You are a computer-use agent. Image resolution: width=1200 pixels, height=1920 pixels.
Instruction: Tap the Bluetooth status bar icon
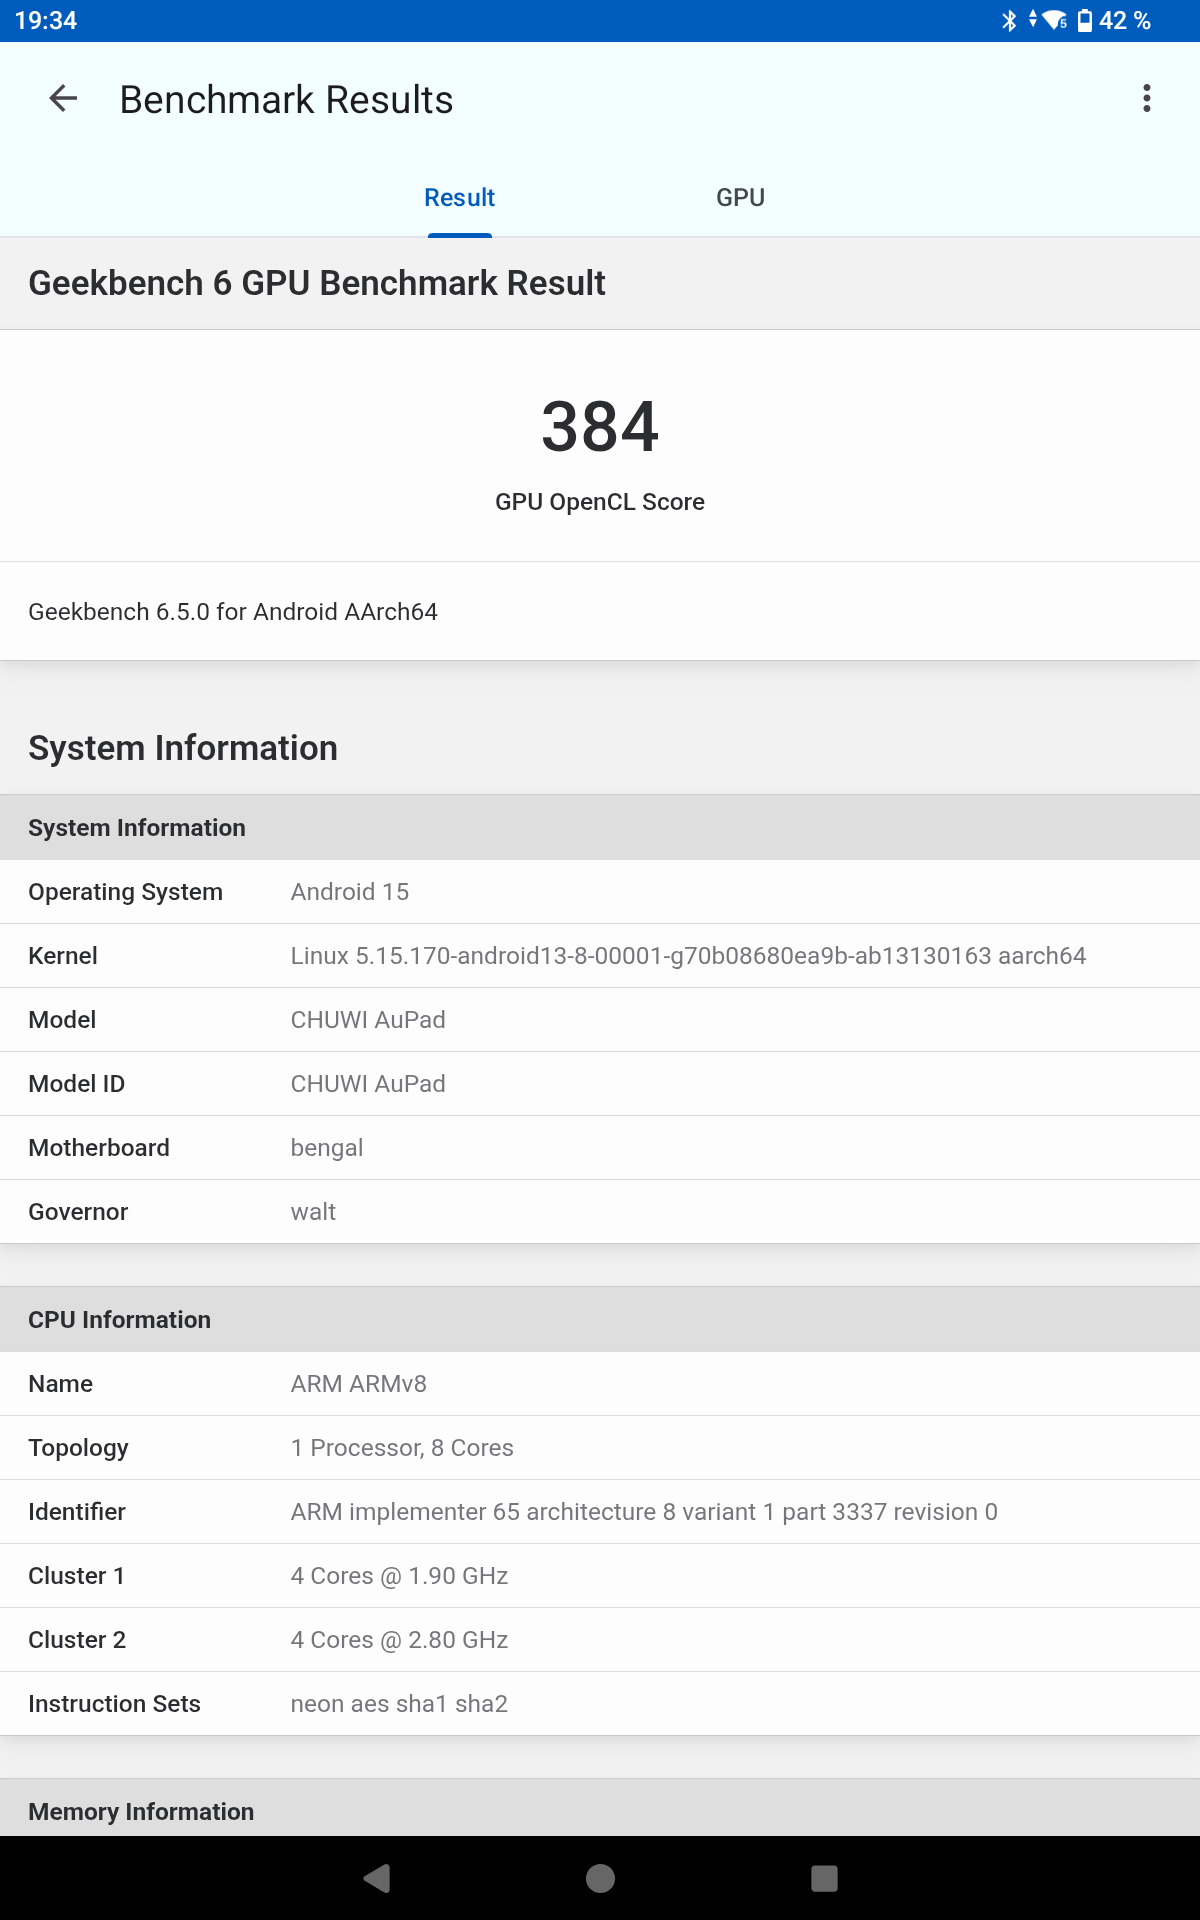coord(1009,20)
